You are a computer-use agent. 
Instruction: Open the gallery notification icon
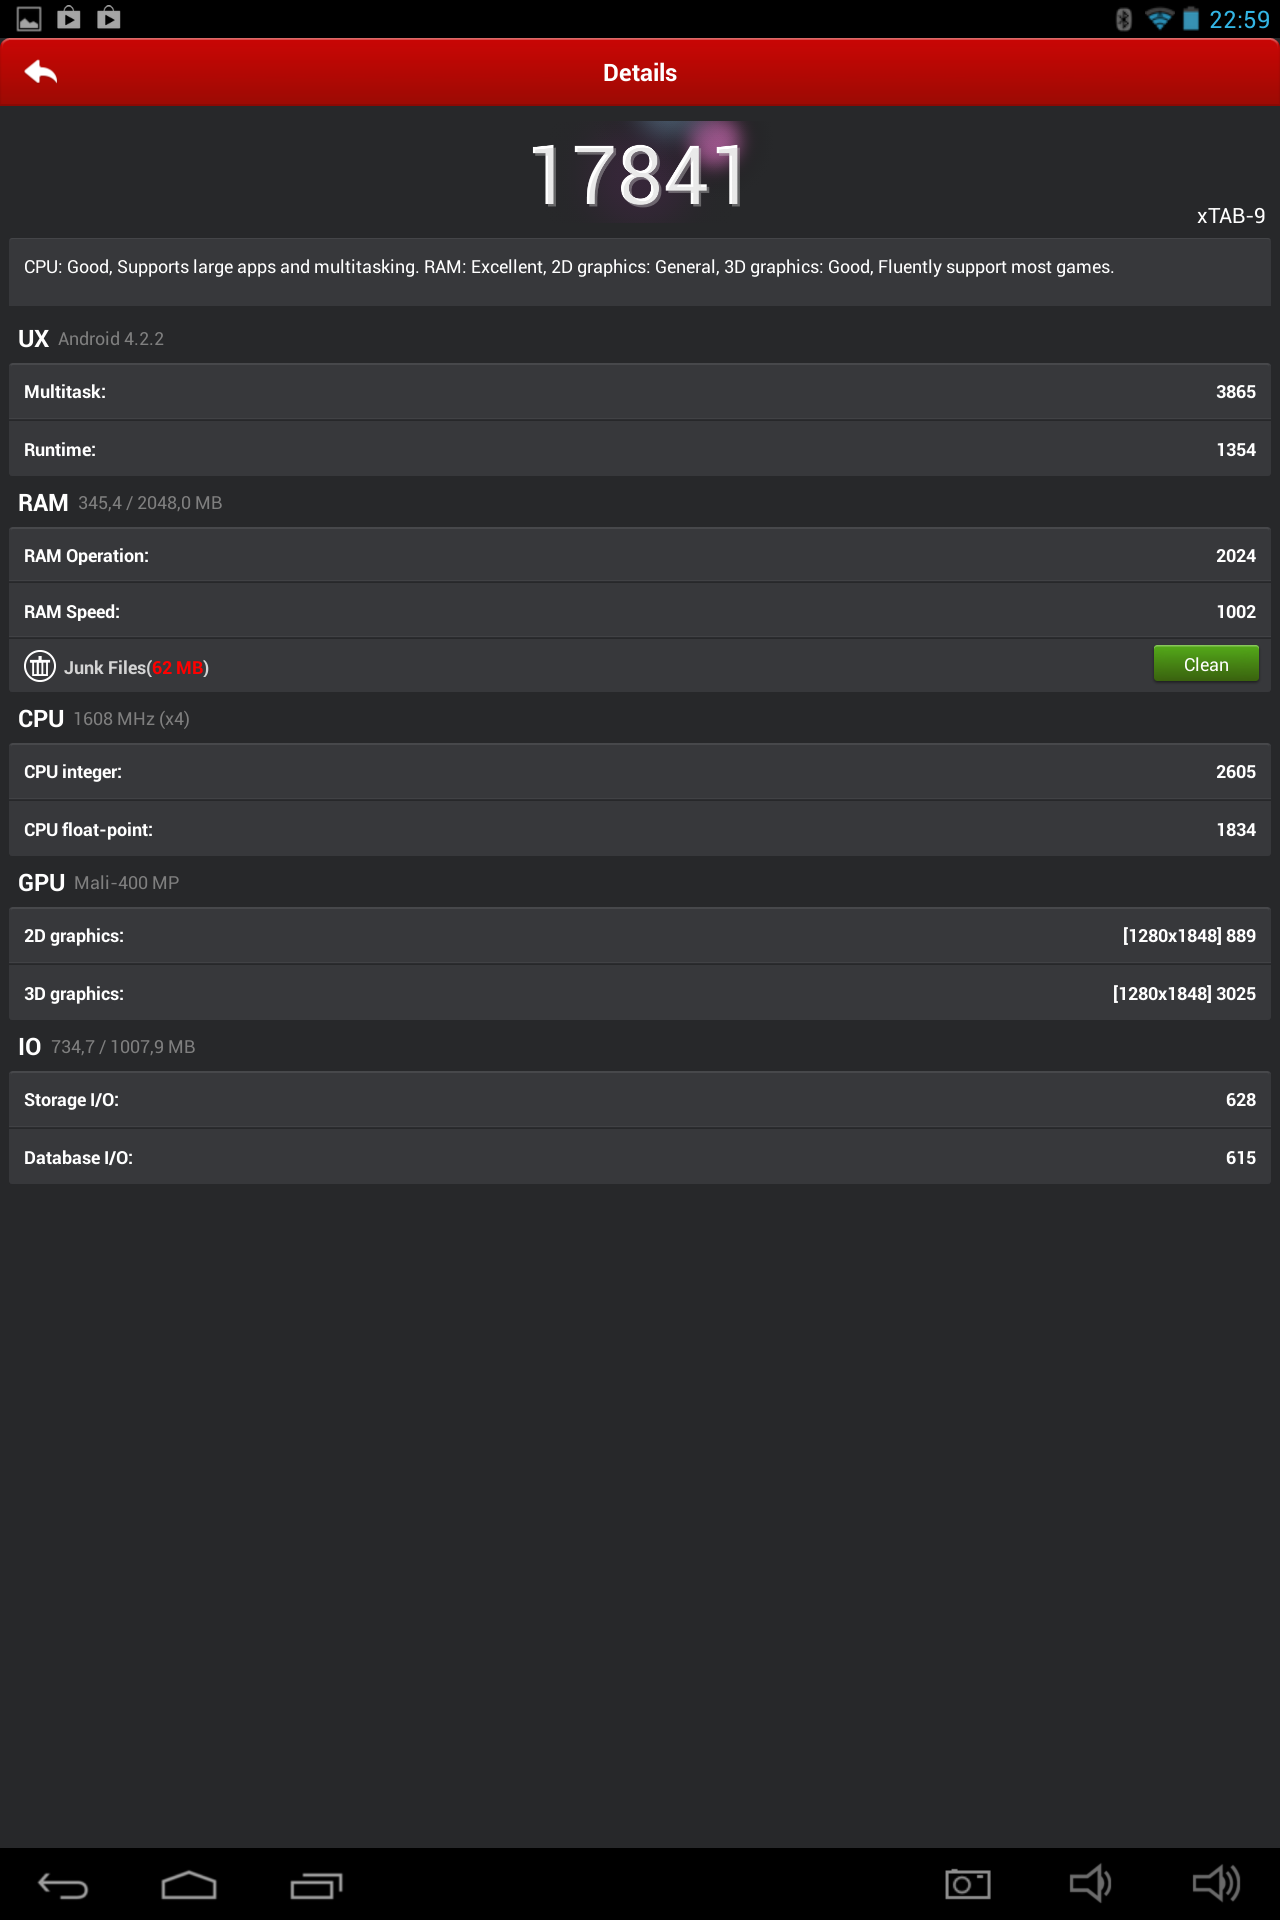tap(29, 18)
